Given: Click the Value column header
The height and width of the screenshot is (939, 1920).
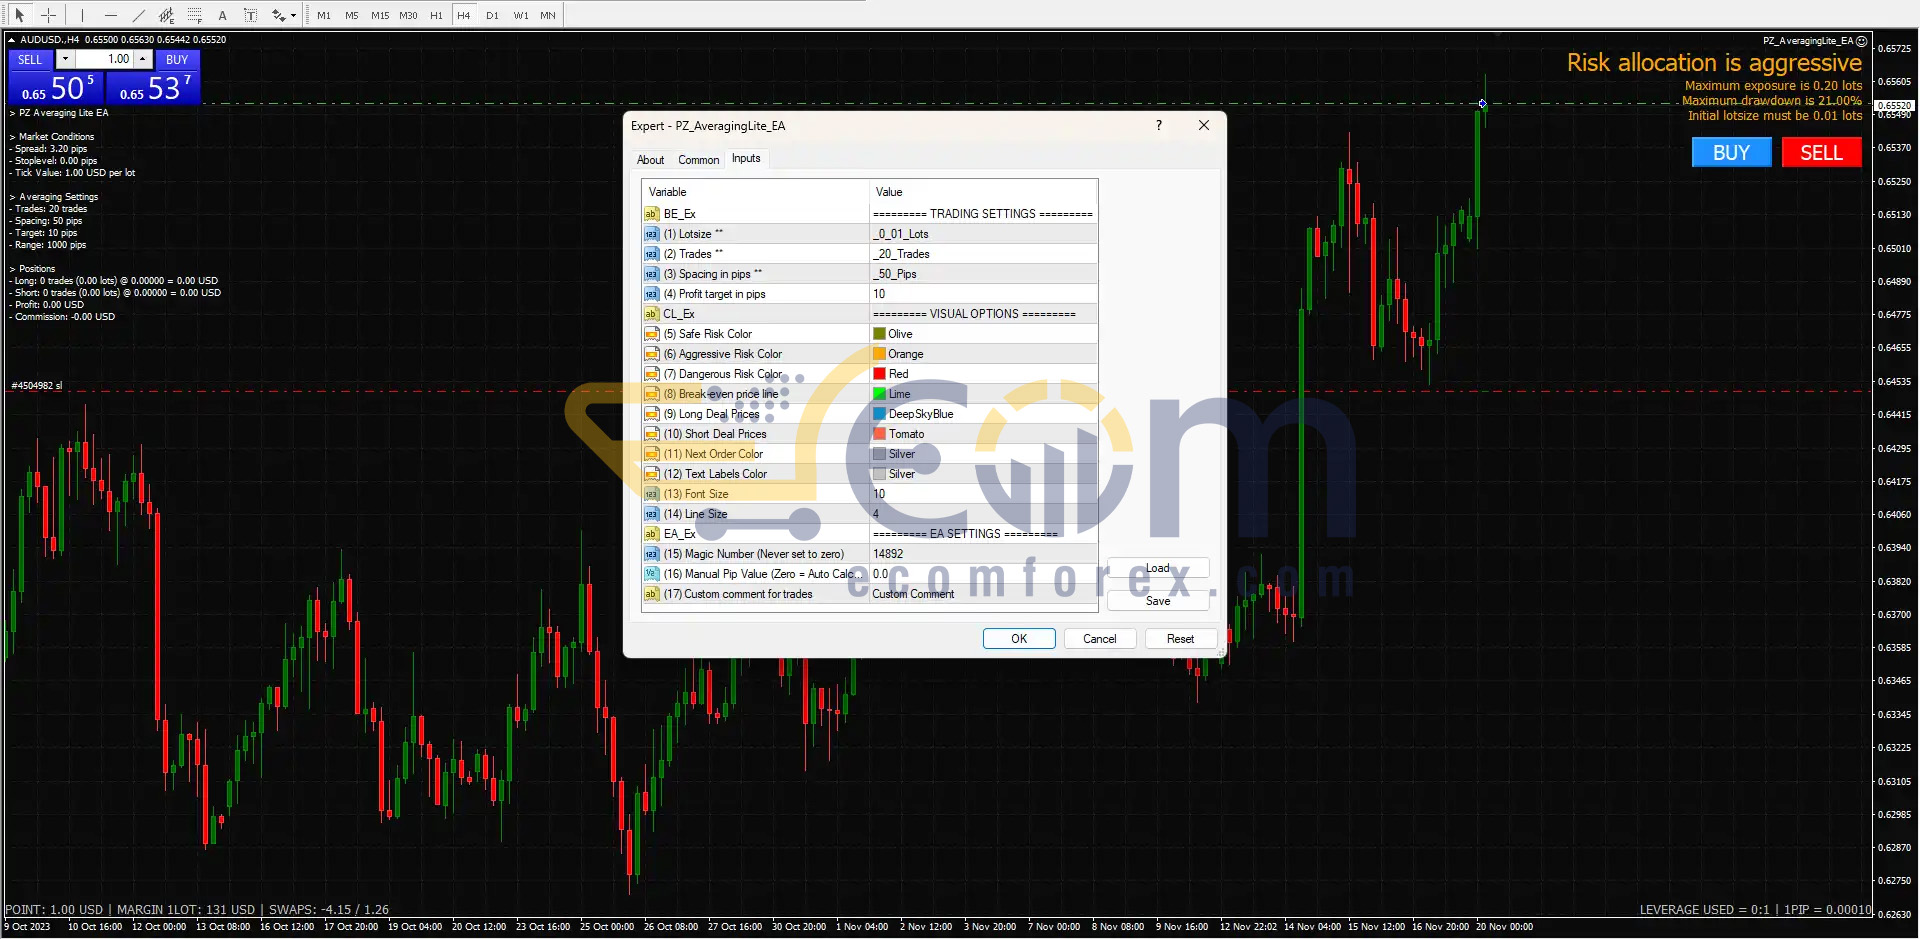Looking at the screenshot, I should pyautogui.click(x=983, y=192).
